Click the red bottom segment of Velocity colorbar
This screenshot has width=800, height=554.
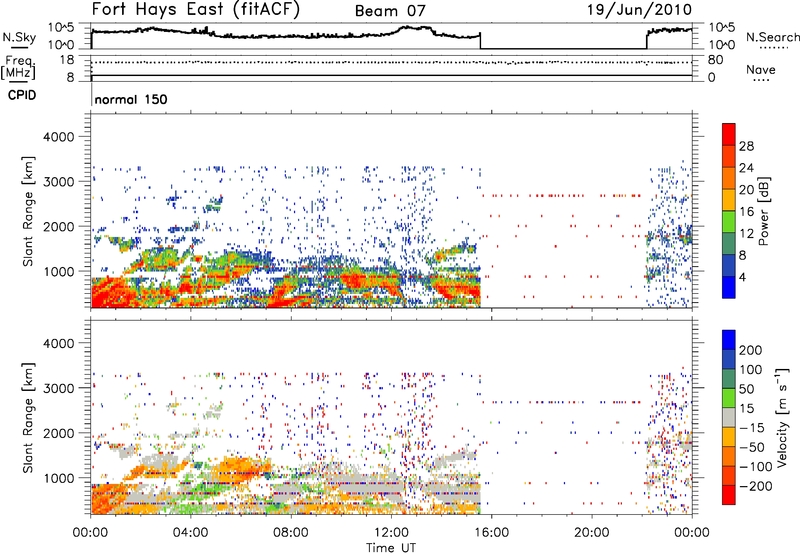[x=729, y=495]
